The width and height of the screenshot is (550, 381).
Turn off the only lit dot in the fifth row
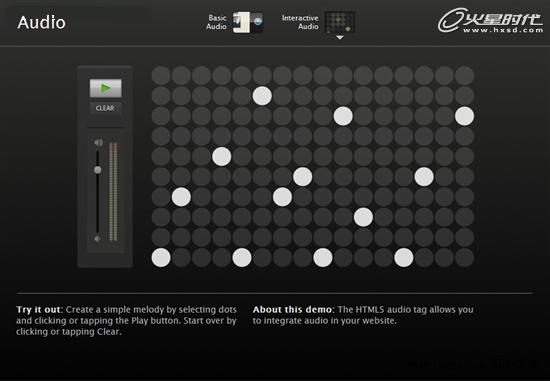pos(222,156)
